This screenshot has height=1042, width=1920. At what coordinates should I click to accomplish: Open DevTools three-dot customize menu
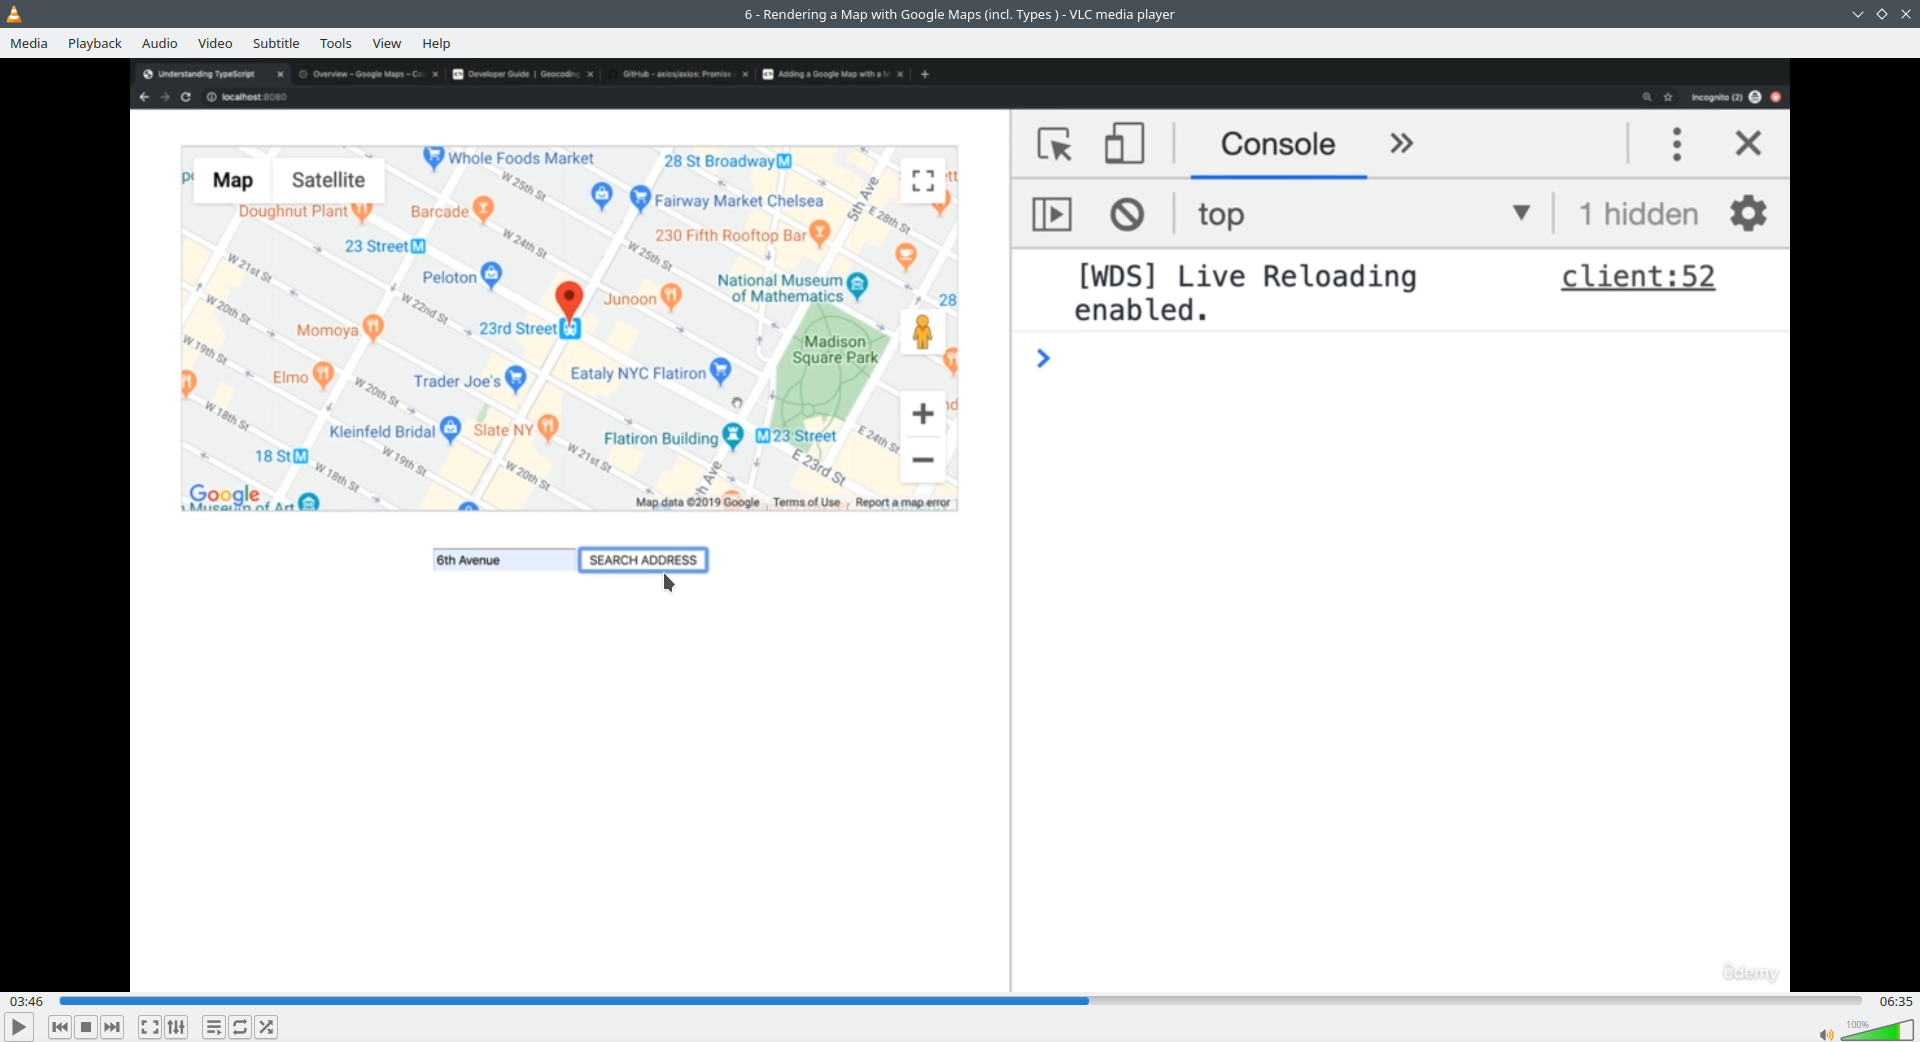coord(1677,144)
